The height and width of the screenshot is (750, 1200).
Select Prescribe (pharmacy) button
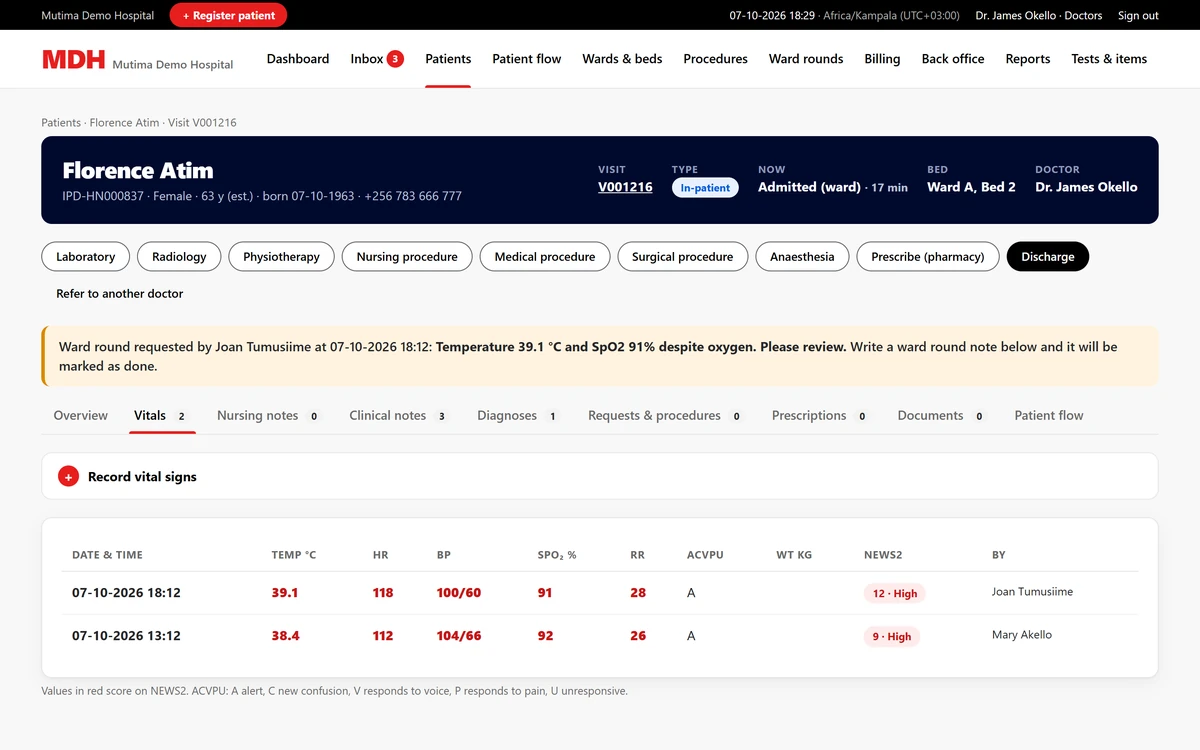click(928, 257)
